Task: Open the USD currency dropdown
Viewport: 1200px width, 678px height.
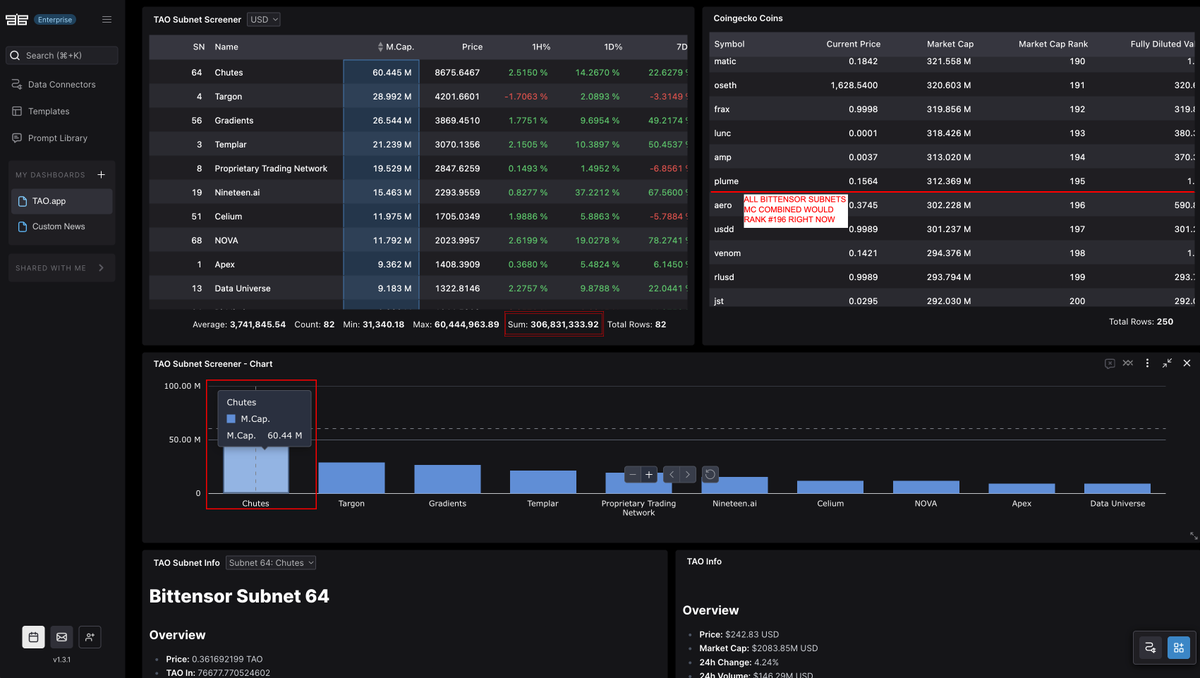Action: [264, 19]
